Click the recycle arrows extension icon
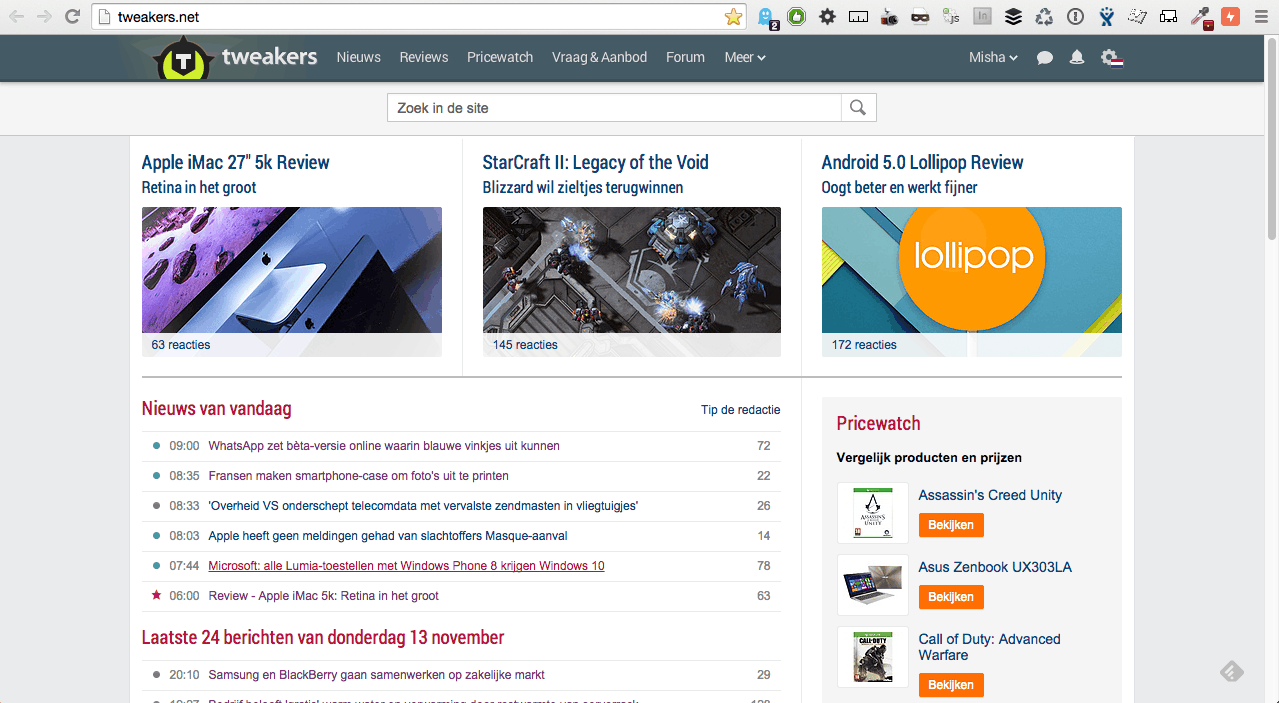The image size is (1279, 703). click(x=1044, y=16)
